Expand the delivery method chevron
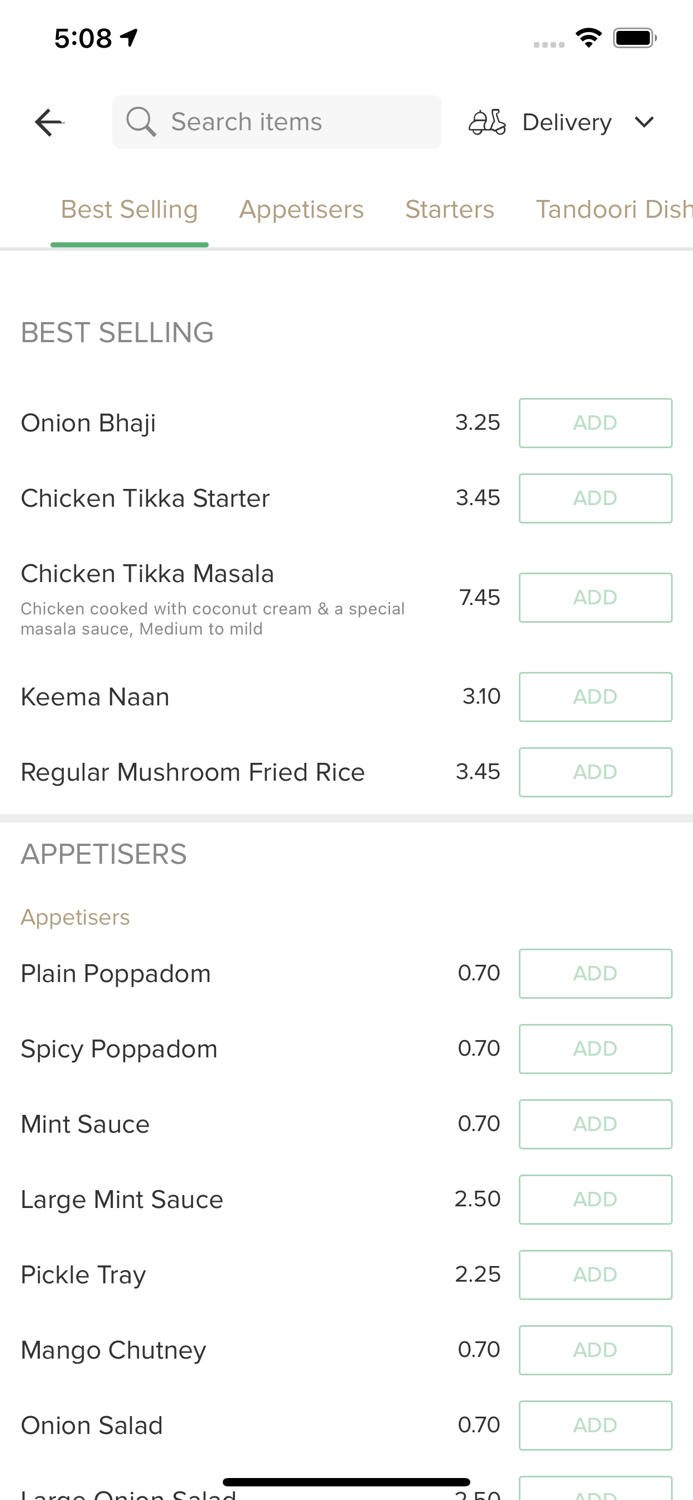Viewport: 693px width, 1500px height. tap(645, 121)
